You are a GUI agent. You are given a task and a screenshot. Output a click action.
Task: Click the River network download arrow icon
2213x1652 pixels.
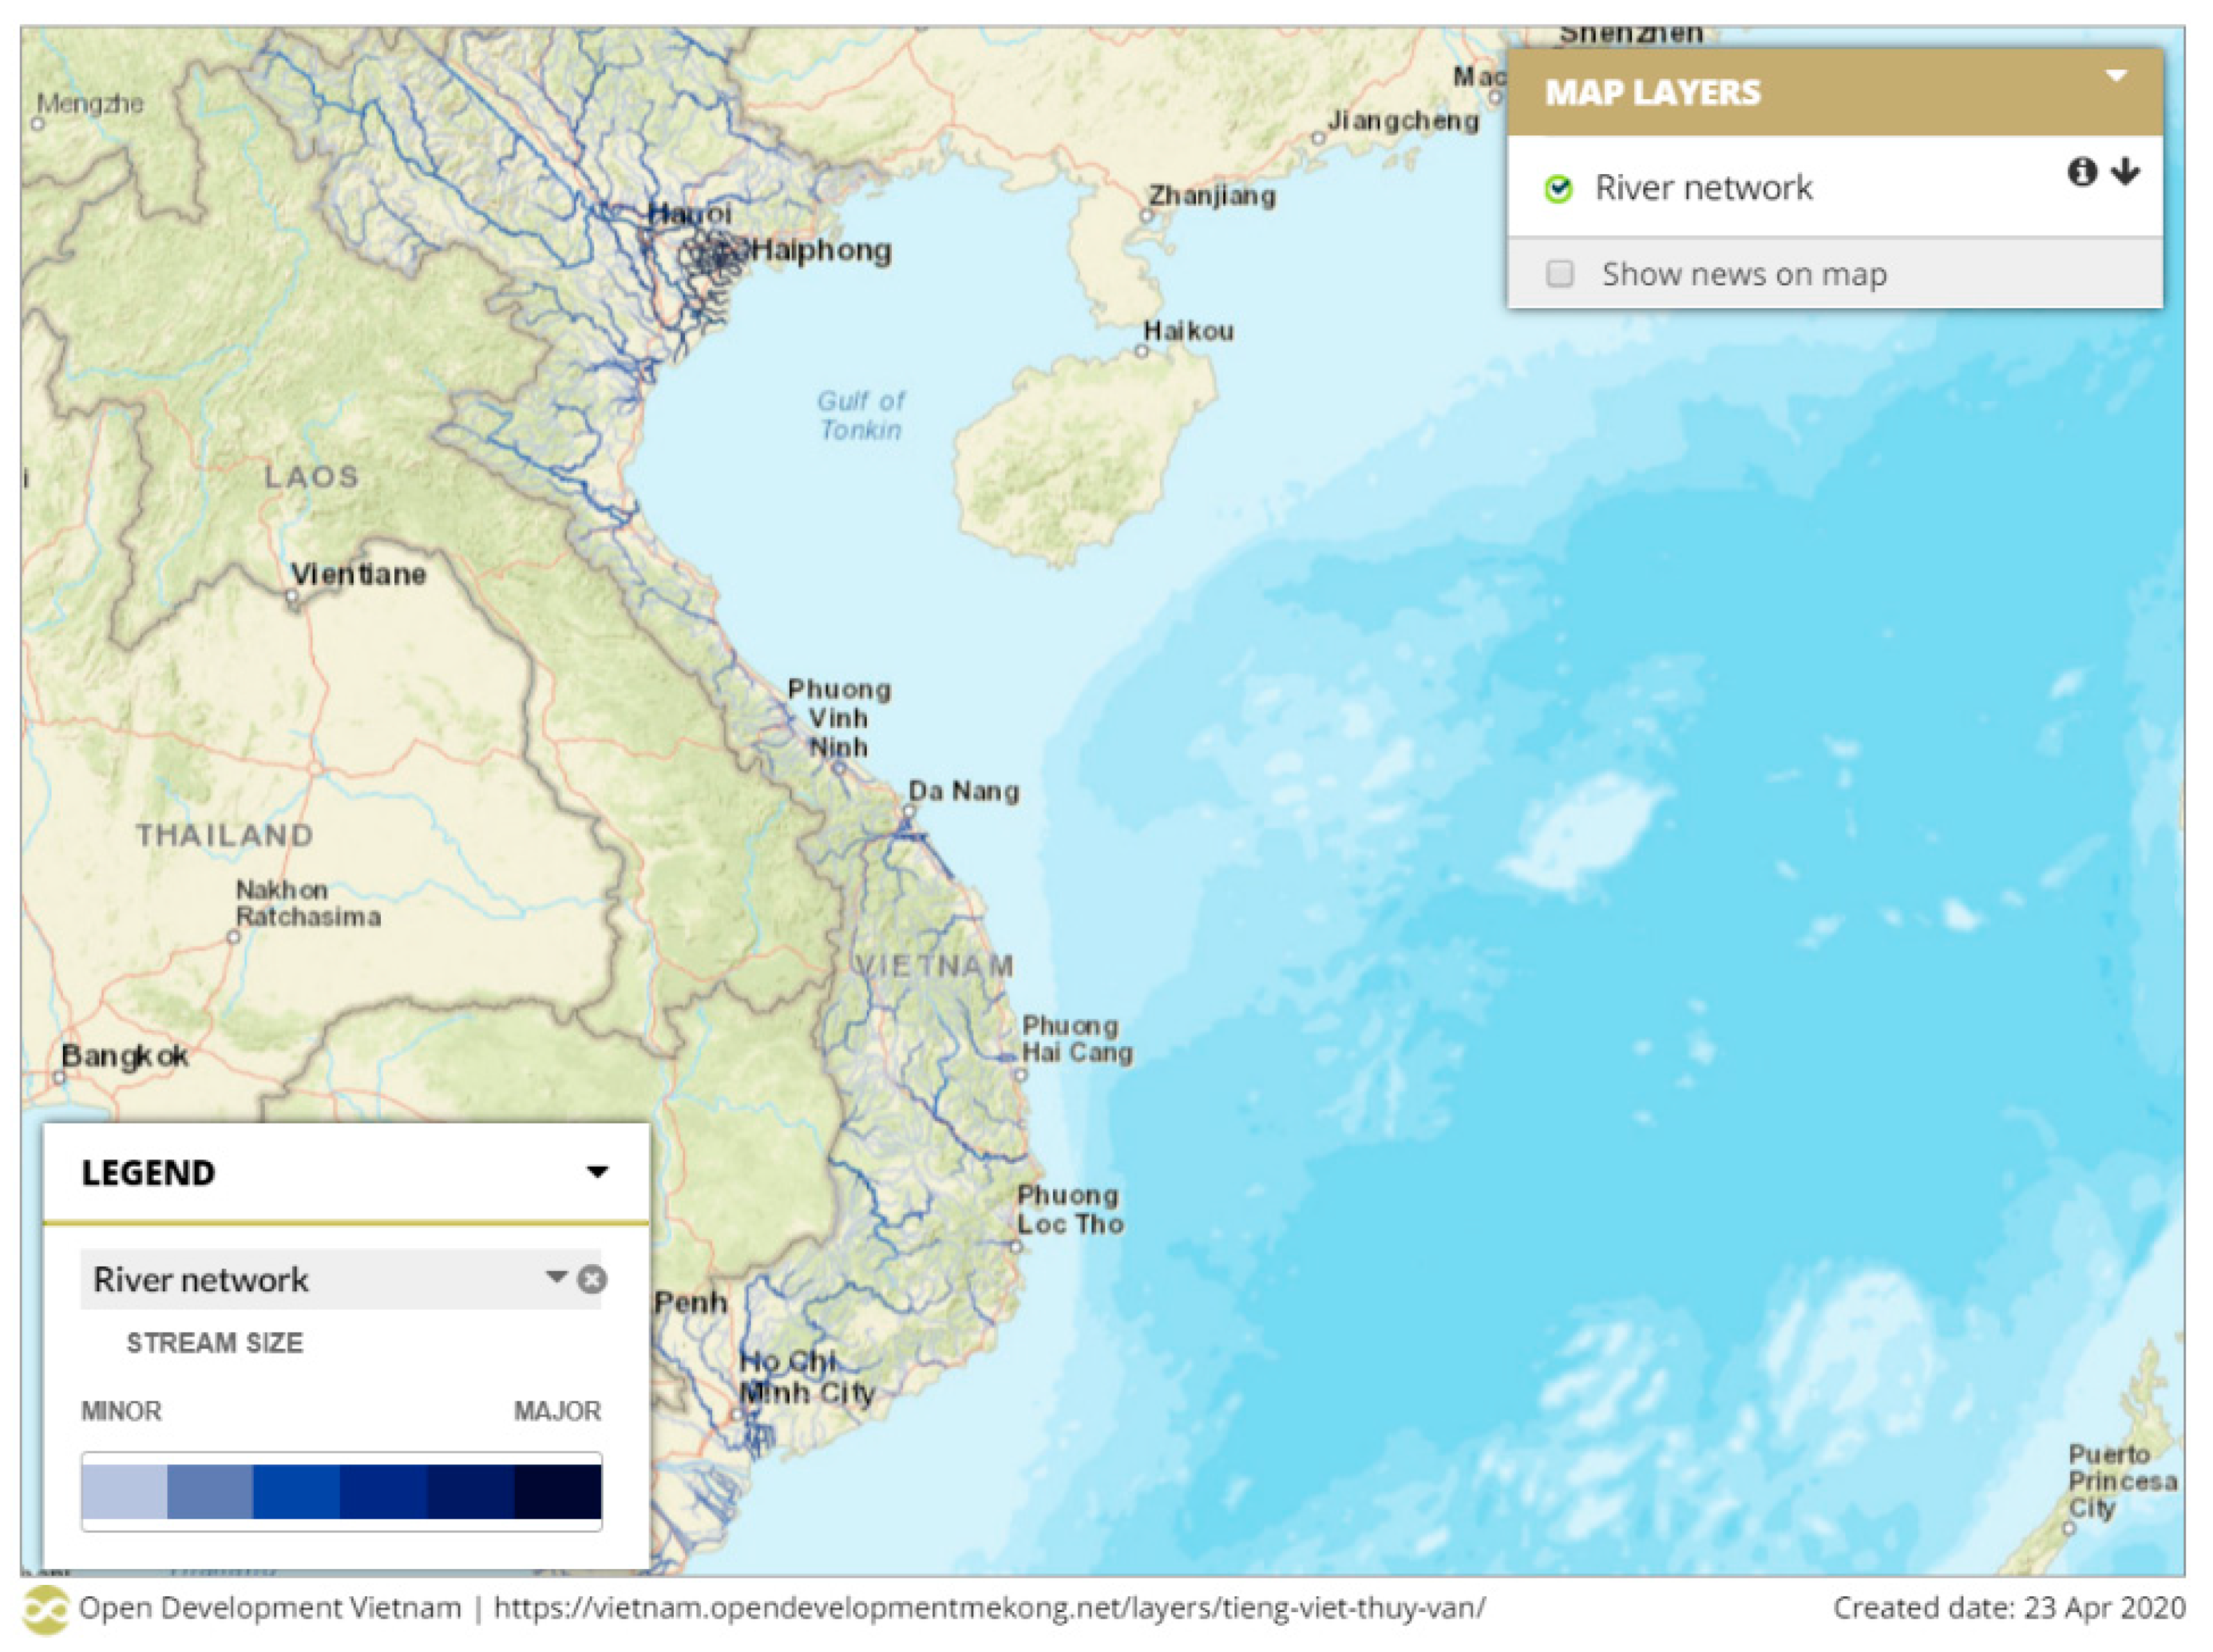click(2125, 172)
